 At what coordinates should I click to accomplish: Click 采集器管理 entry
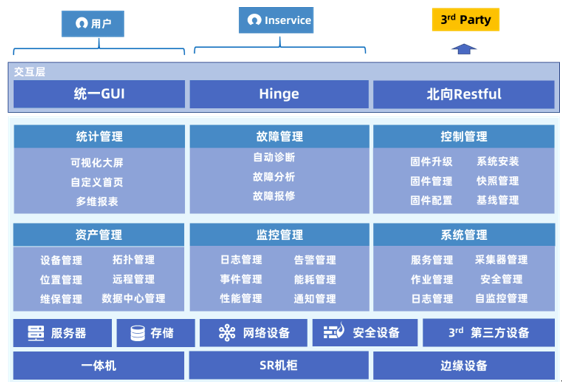[x=501, y=259]
